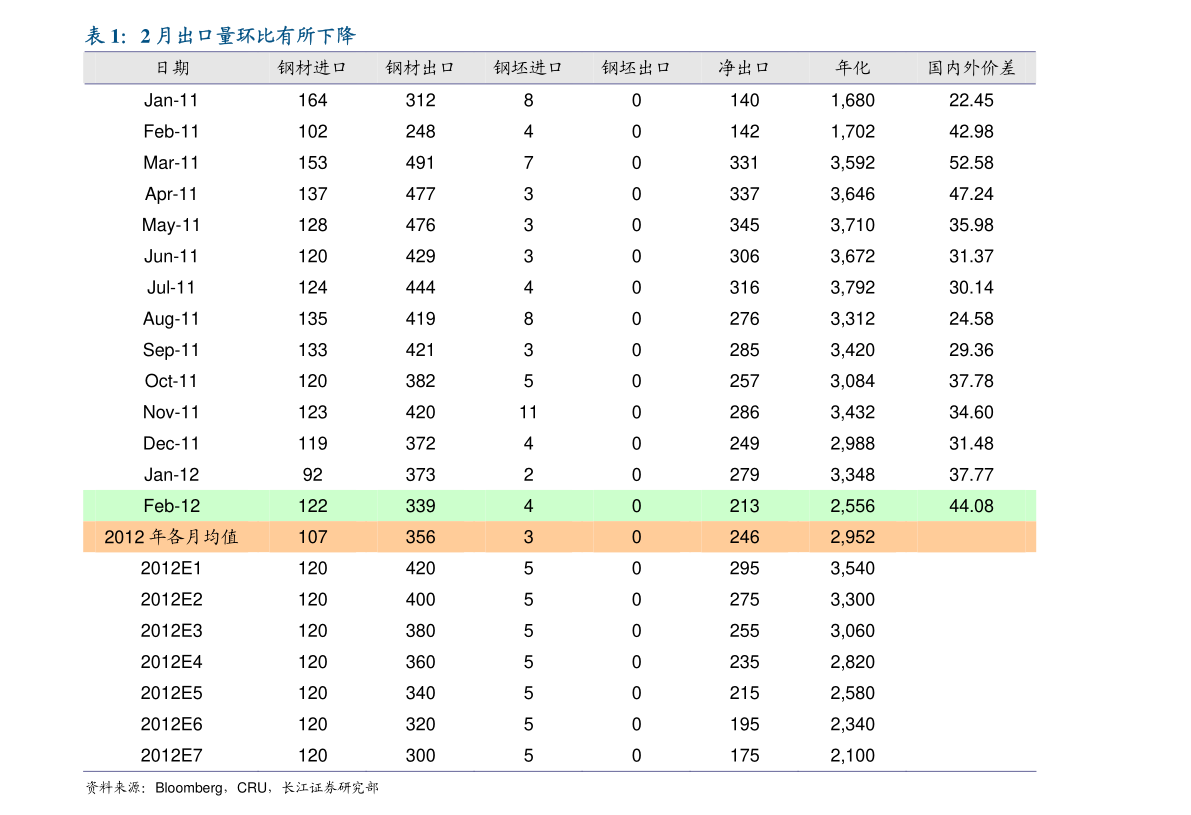1191x815 pixels.
Task: Click steel import value 102
Action: pos(312,131)
